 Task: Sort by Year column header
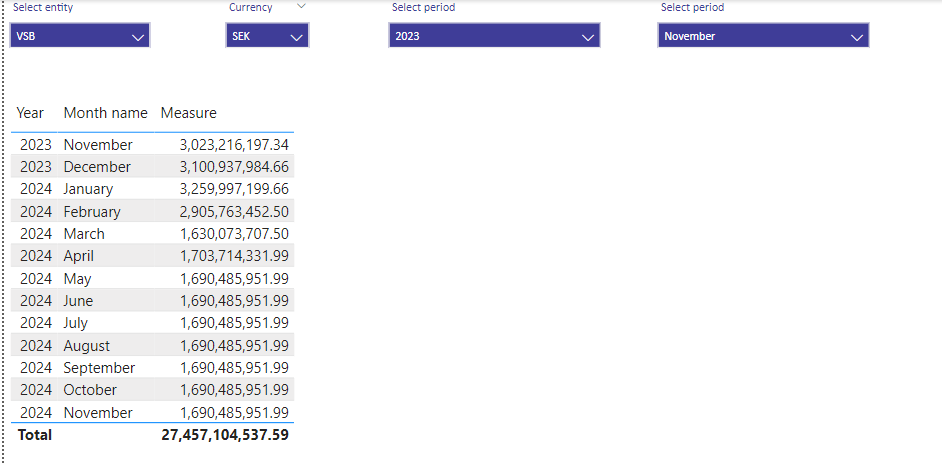30,113
